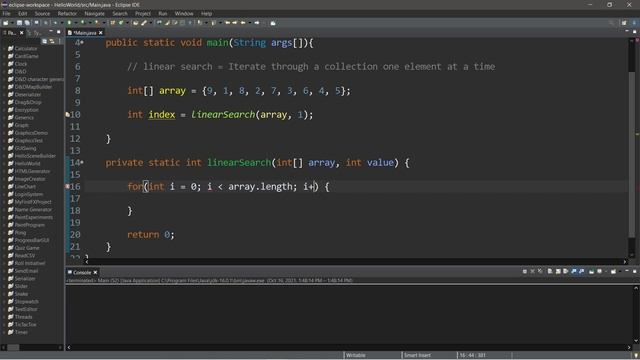Click the Console horizontal scrollbar
The height and width of the screenshot is (360, 640).
349,347
